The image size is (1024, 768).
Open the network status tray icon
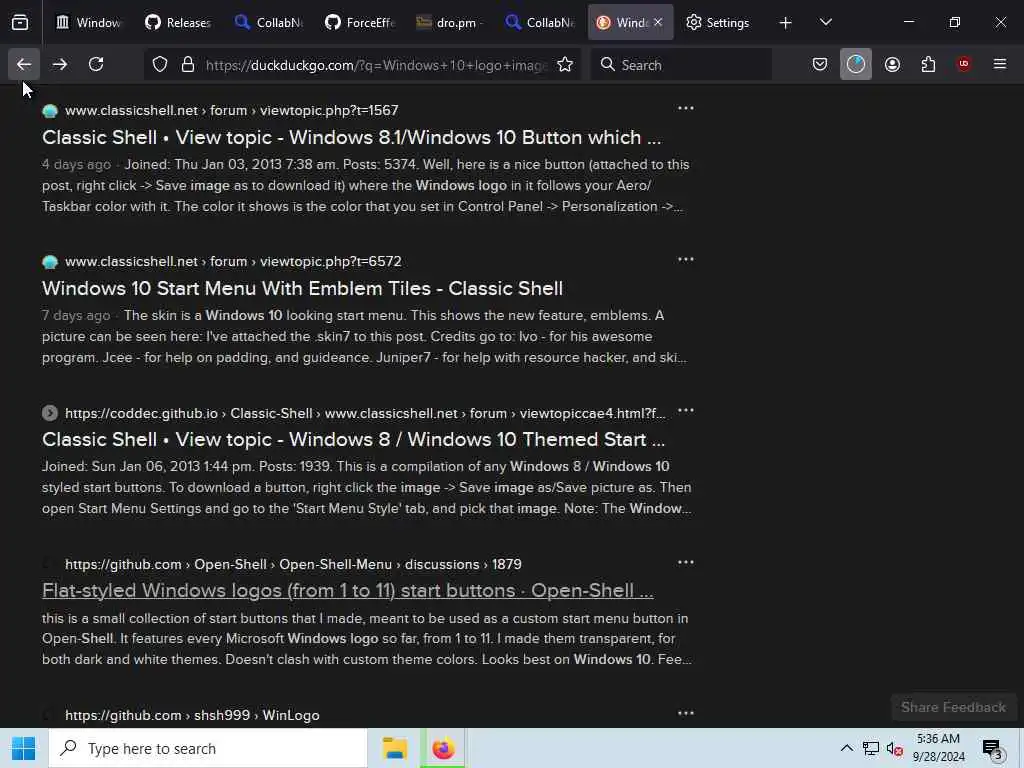click(x=871, y=748)
